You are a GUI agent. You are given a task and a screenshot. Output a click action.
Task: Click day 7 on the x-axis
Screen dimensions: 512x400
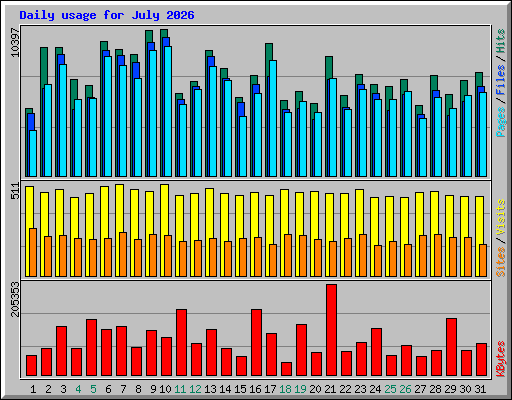coord(123,389)
